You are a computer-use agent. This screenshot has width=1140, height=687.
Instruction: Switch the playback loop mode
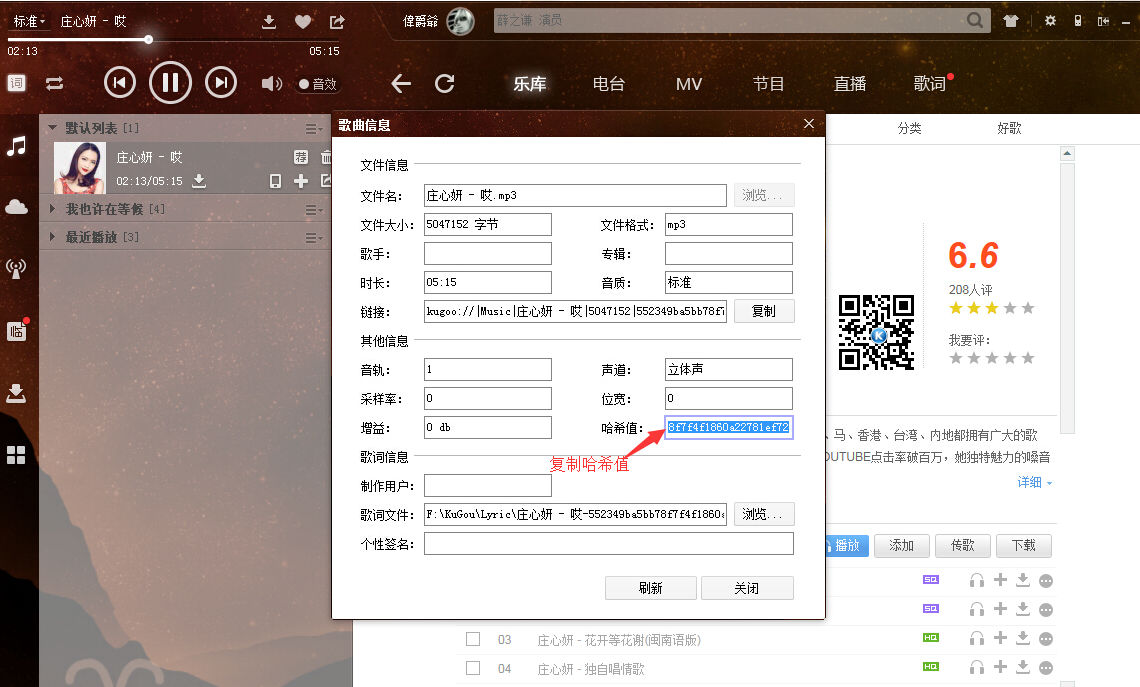tap(55, 84)
